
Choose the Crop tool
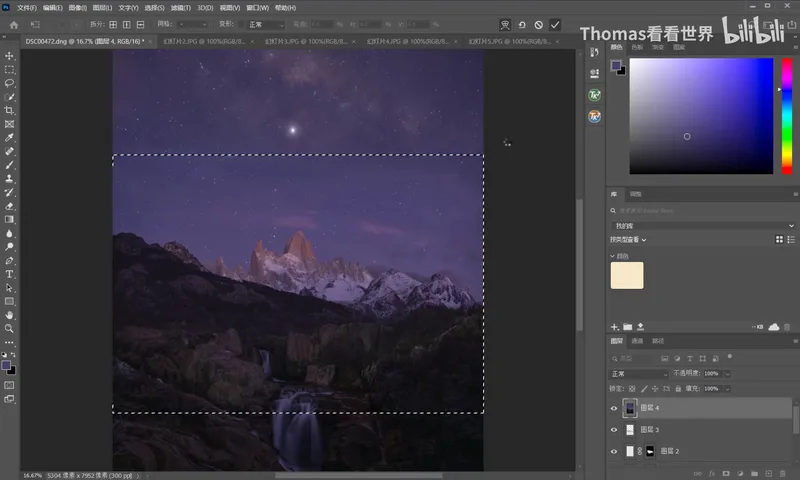point(9,111)
